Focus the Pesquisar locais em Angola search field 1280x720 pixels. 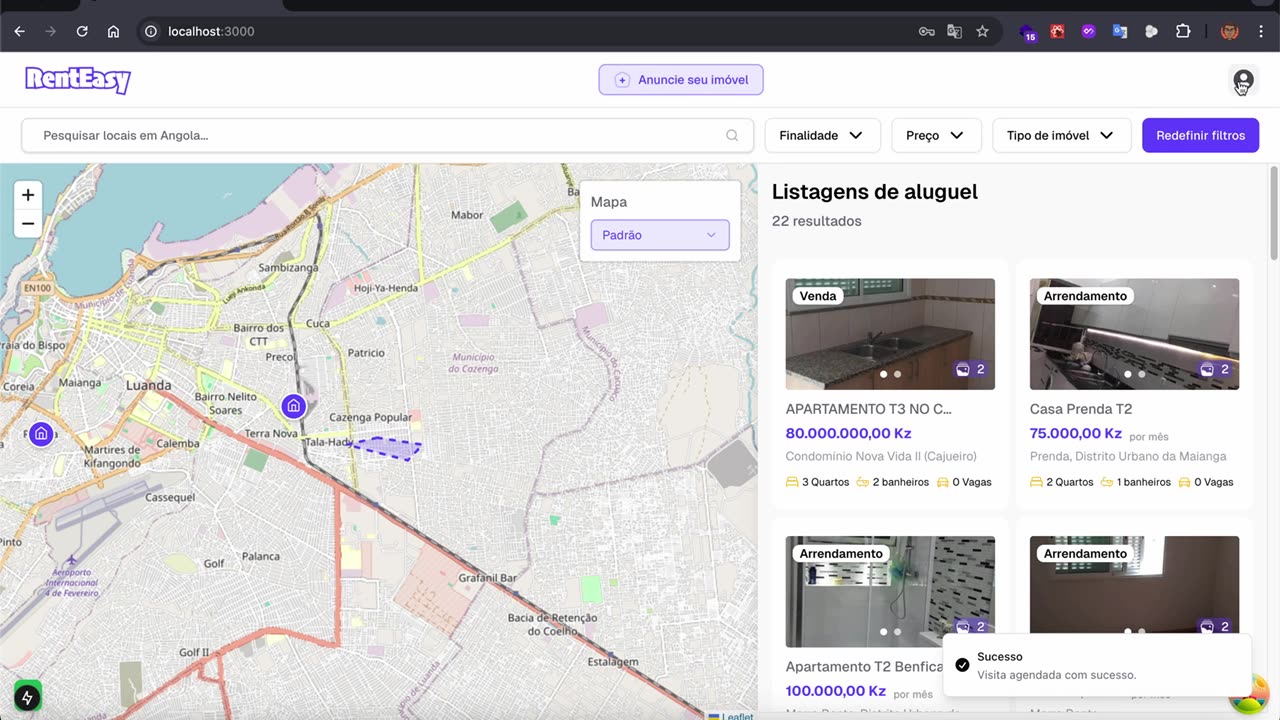[387, 136]
